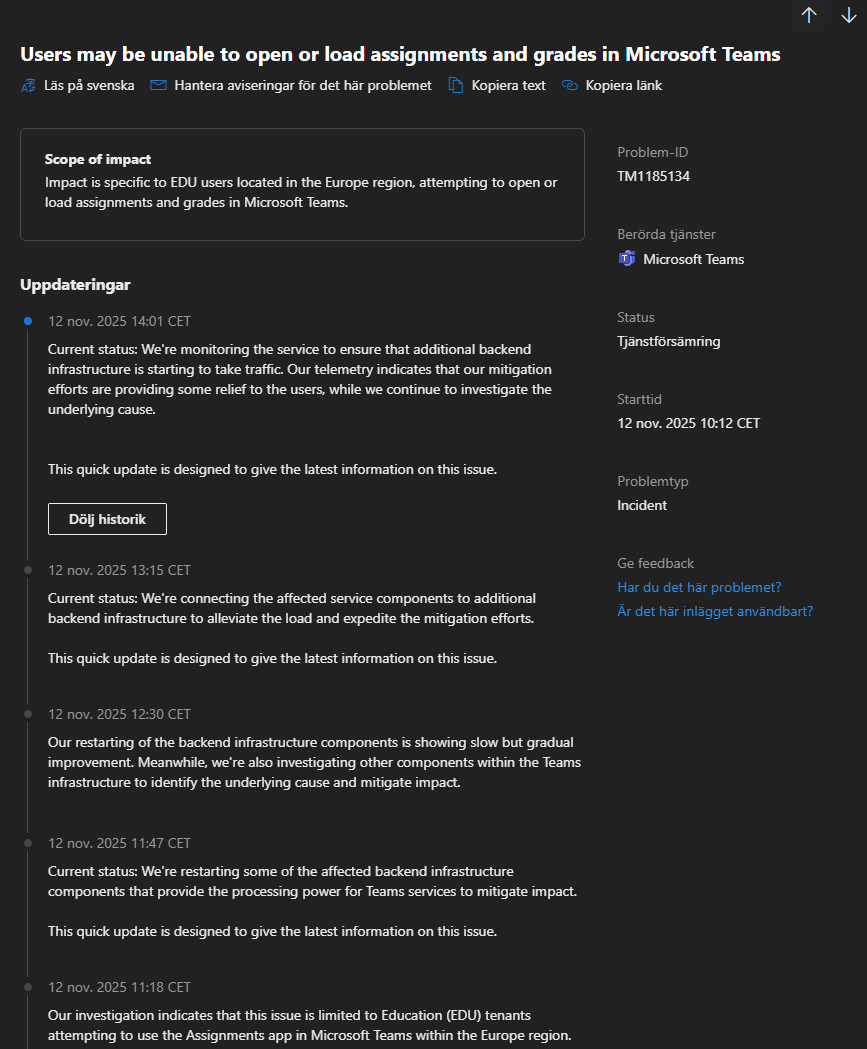
Task: Open Har du det här problemet? link
Action: tap(699, 587)
